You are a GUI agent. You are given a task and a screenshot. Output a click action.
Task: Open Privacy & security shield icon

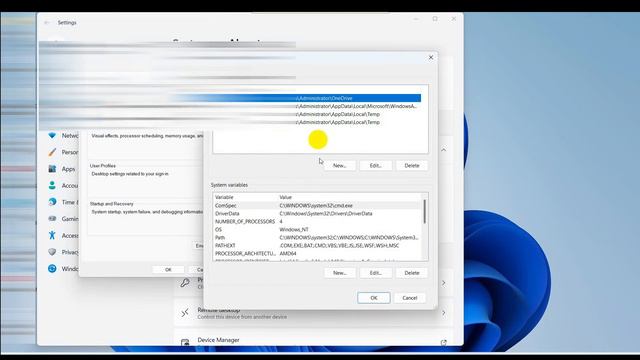point(52,252)
